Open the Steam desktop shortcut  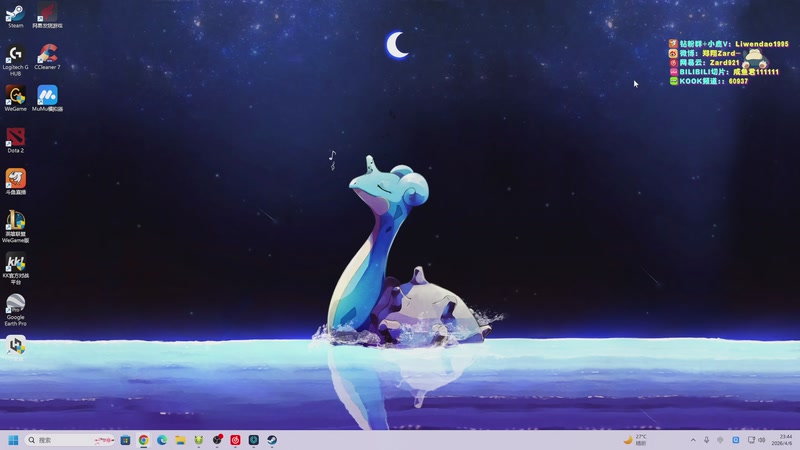(x=15, y=16)
